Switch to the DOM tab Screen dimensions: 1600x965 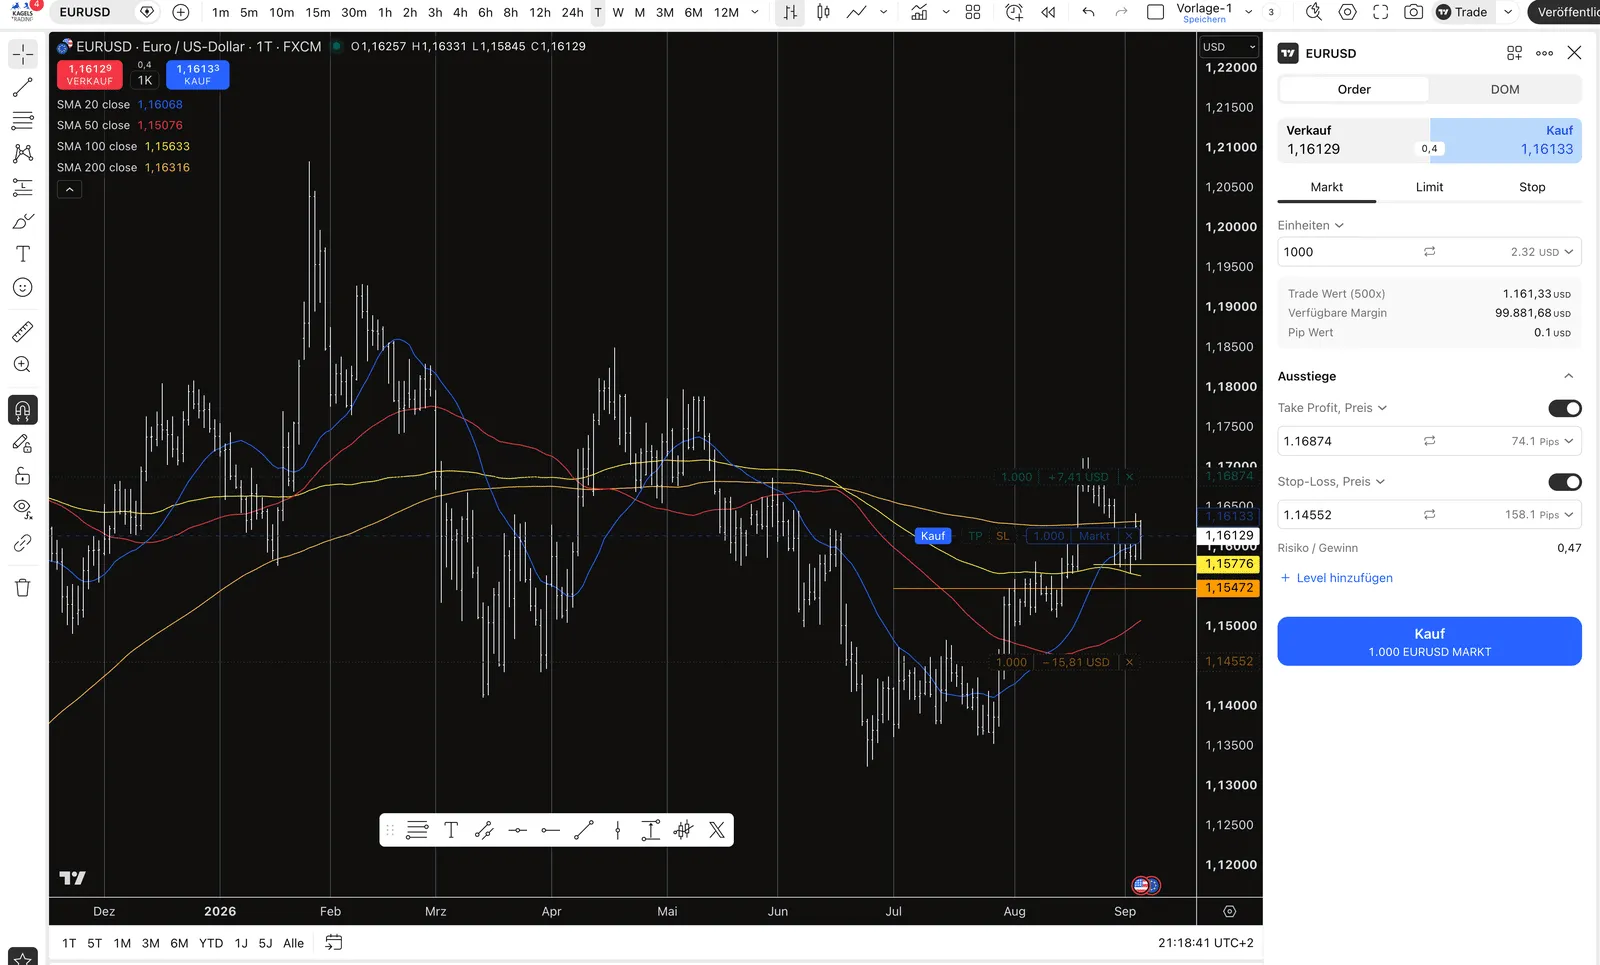tap(1505, 89)
